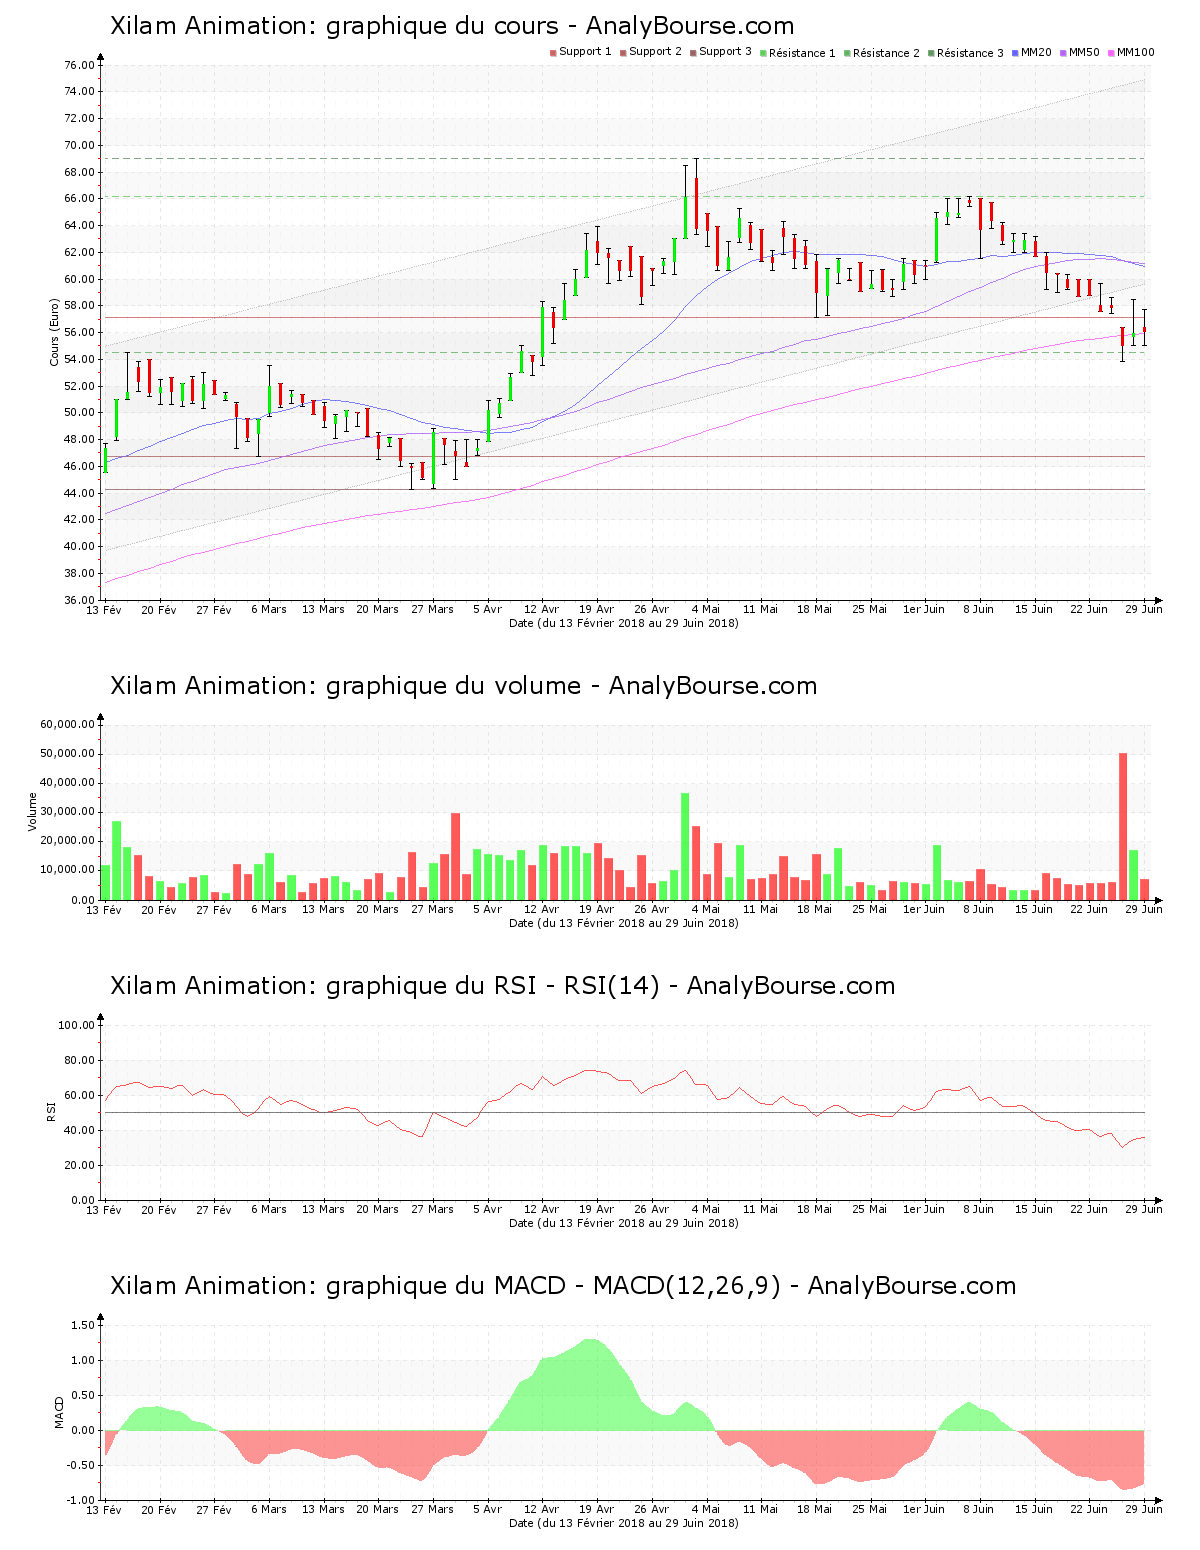
Task: Click the 'RSI' vertical axis label
Action: [51, 1112]
